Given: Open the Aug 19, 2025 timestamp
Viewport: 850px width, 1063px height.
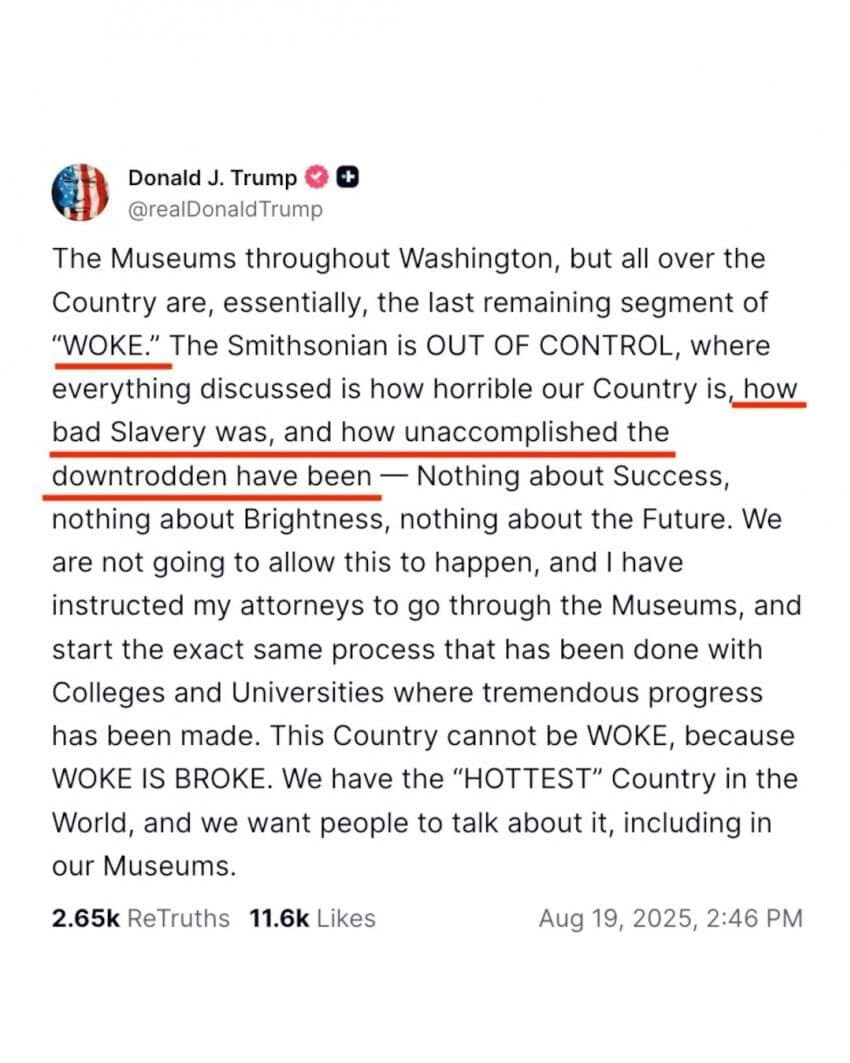Looking at the screenshot, I should [670, 918].
